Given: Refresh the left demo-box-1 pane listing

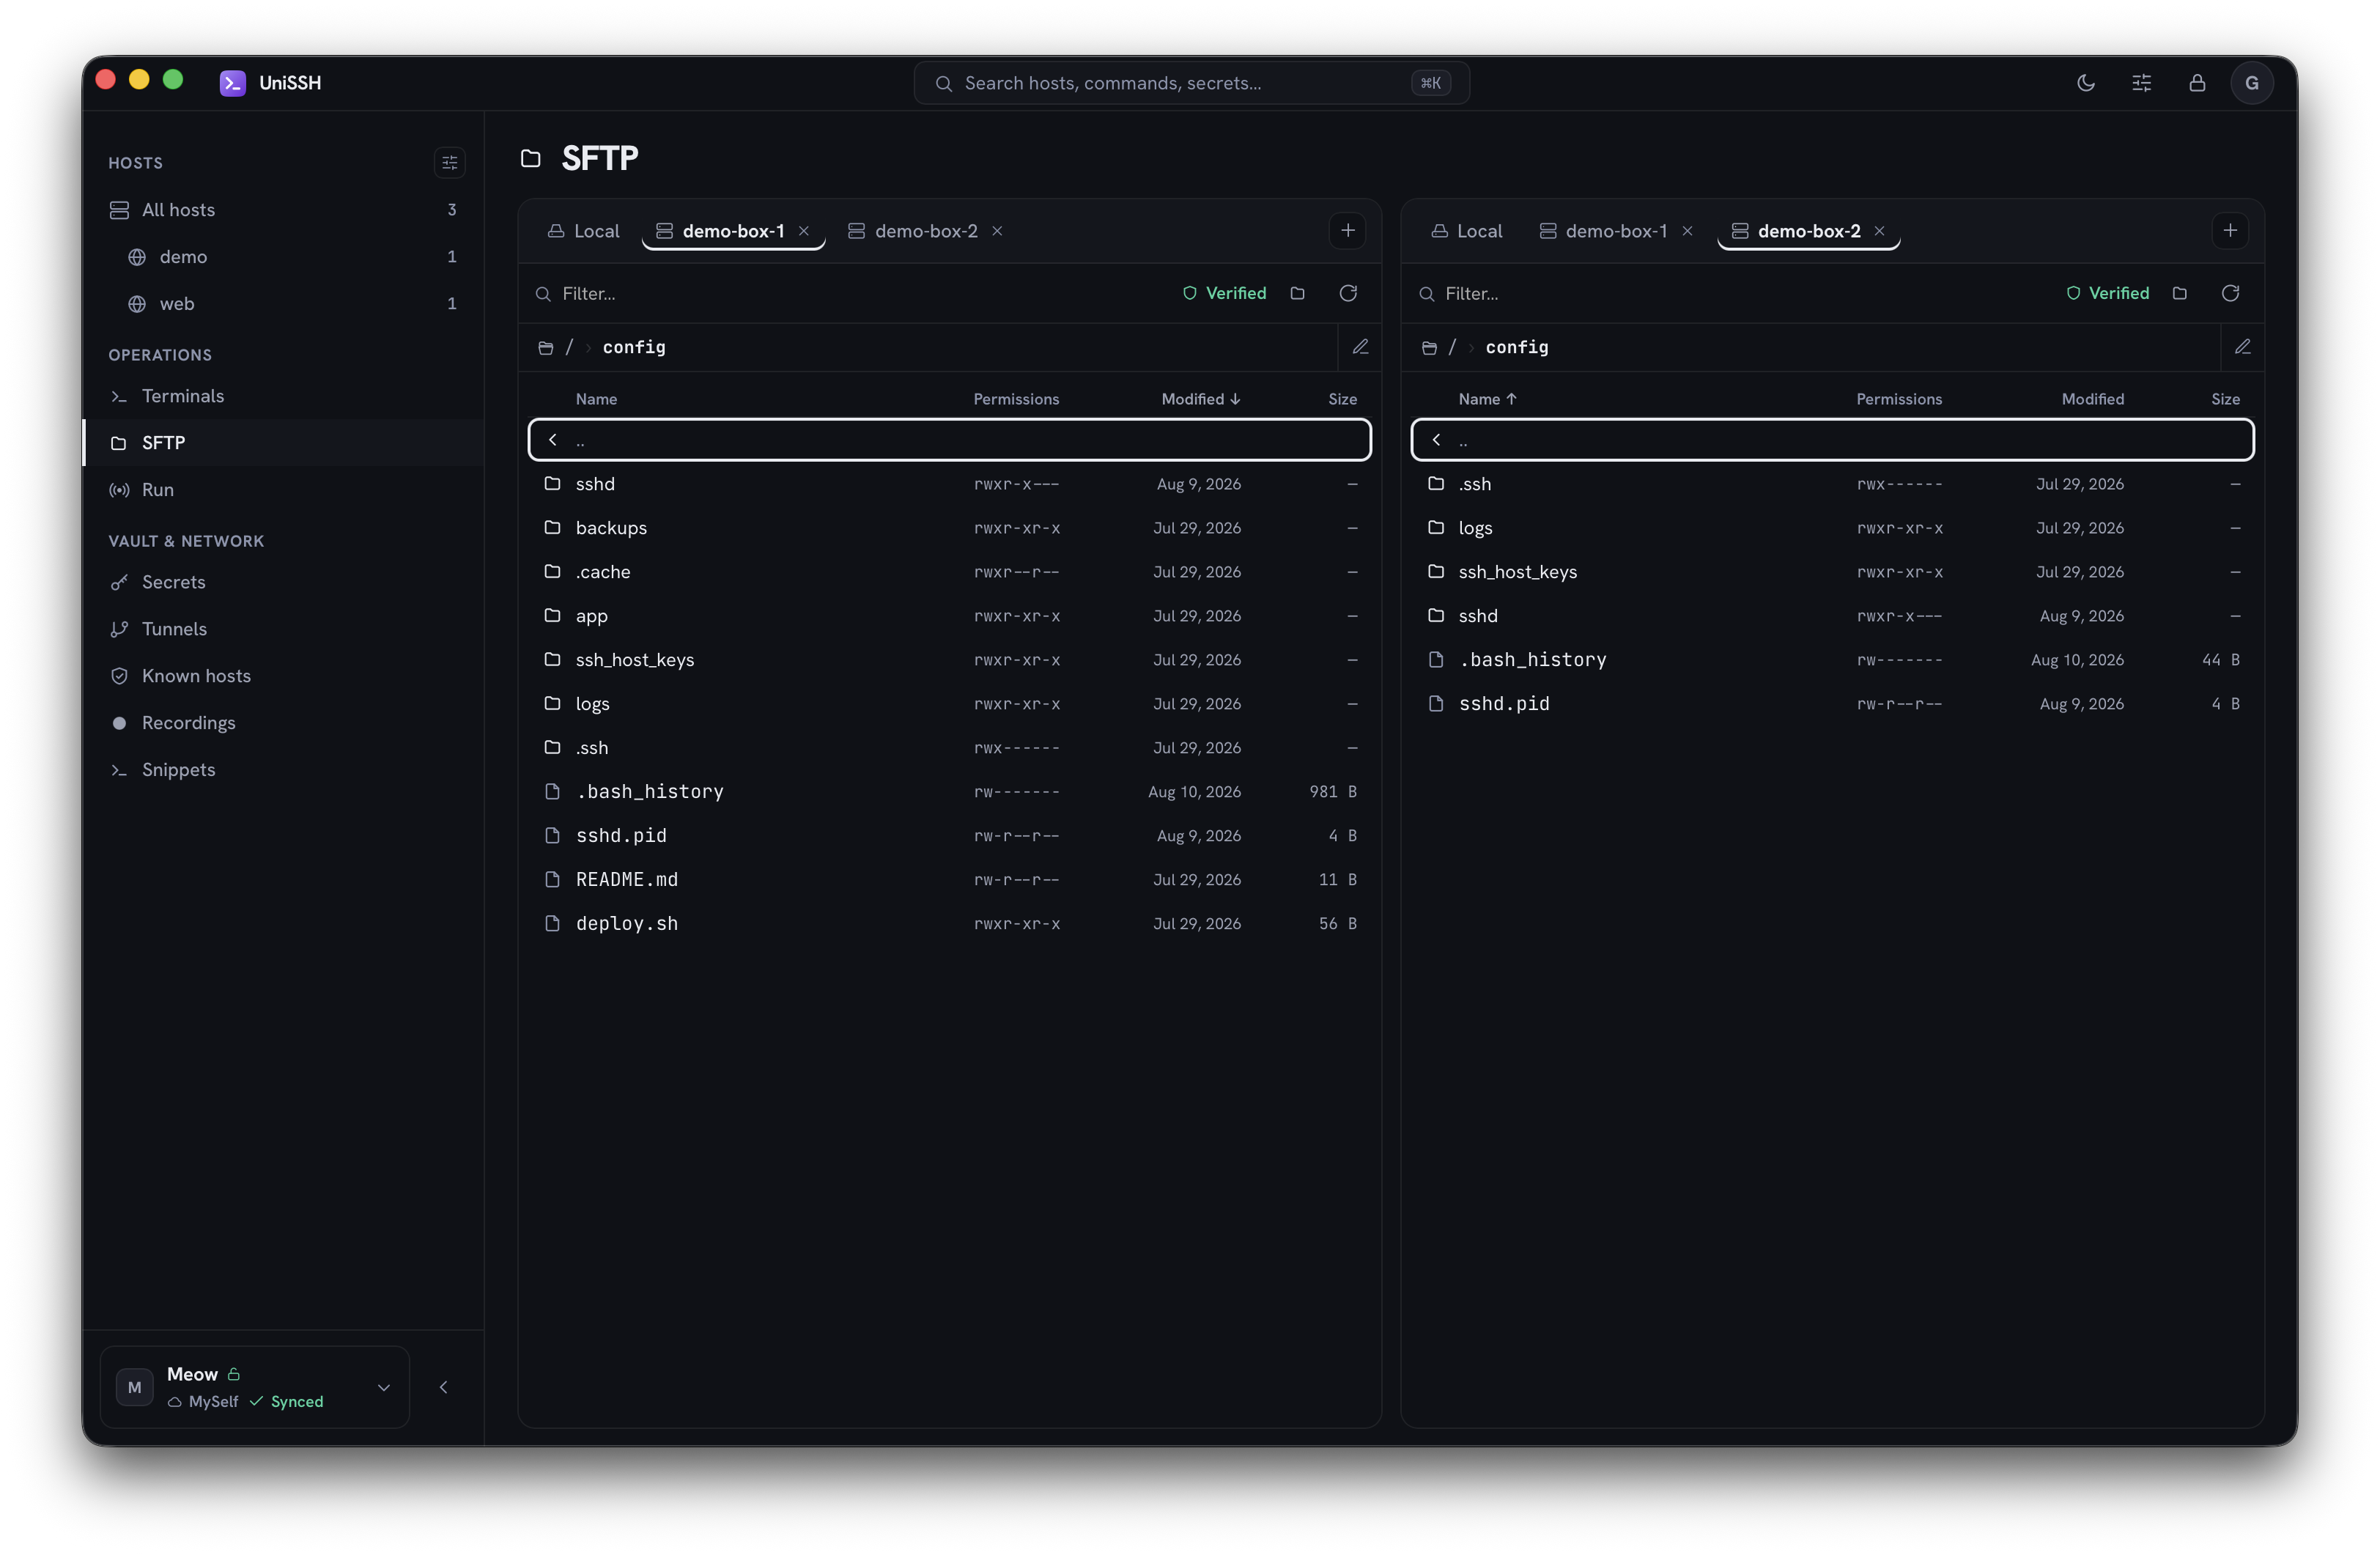Looking at the screenshot, I should (x=1348, y=293).
